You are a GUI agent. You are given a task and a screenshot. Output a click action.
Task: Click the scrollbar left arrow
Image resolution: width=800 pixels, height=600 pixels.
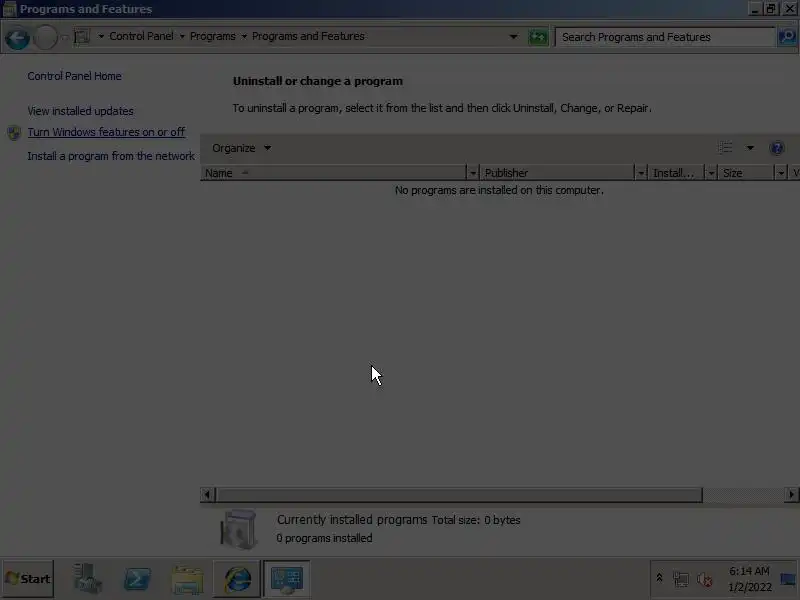(x=207, y=495)
